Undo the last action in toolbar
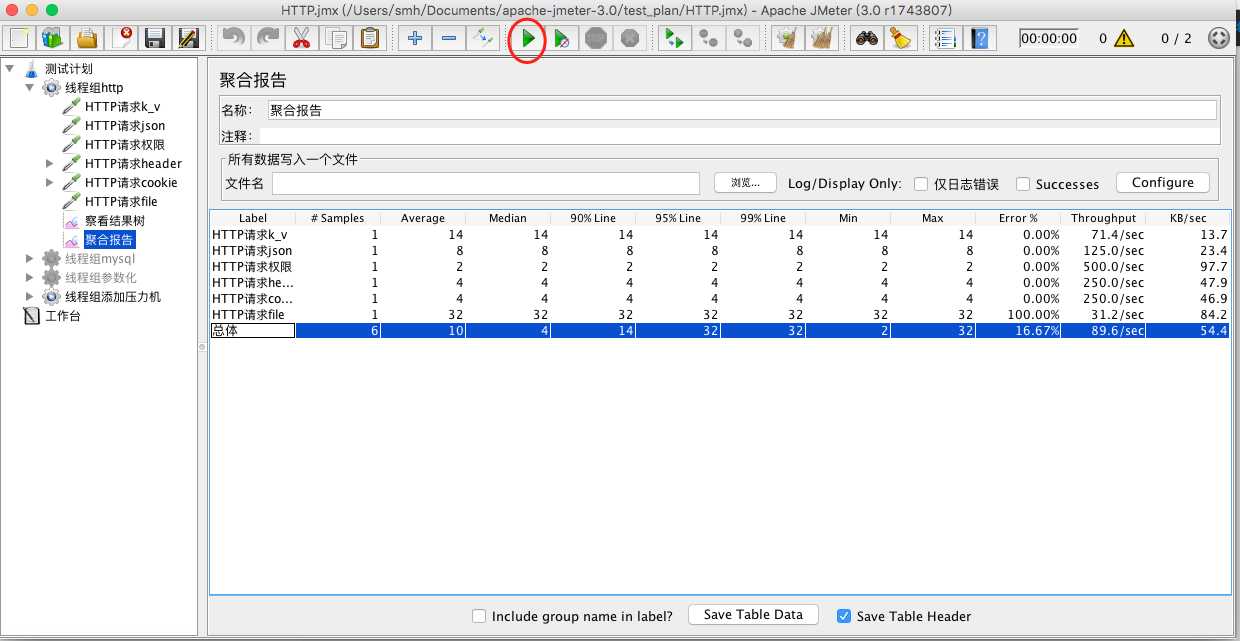The image size is (1240, 641). (234, 38)
